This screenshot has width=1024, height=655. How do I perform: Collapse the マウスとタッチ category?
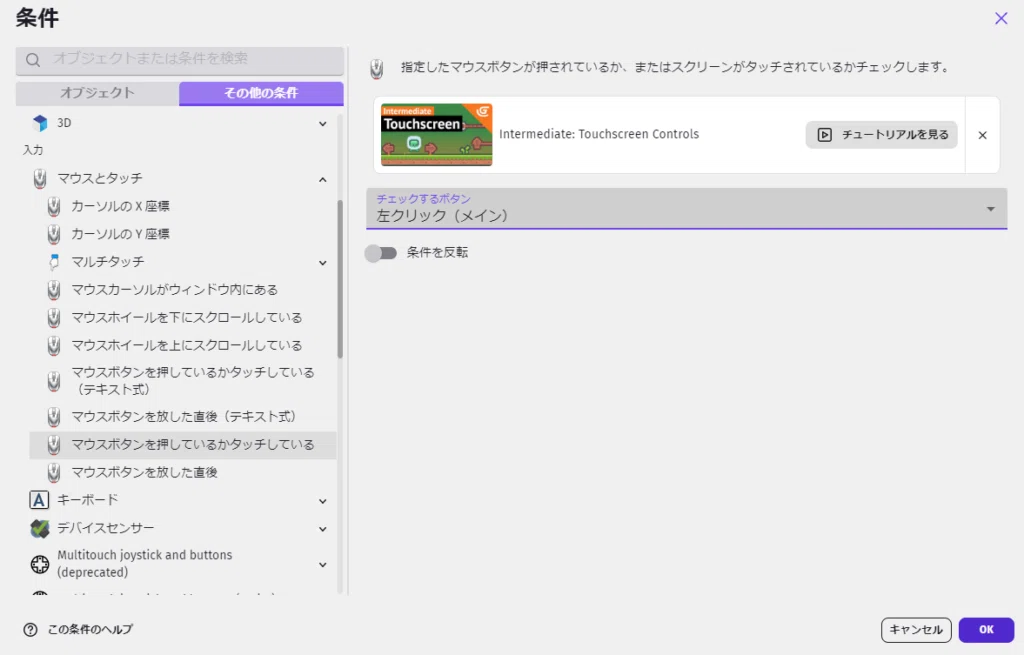click(323, 179)
